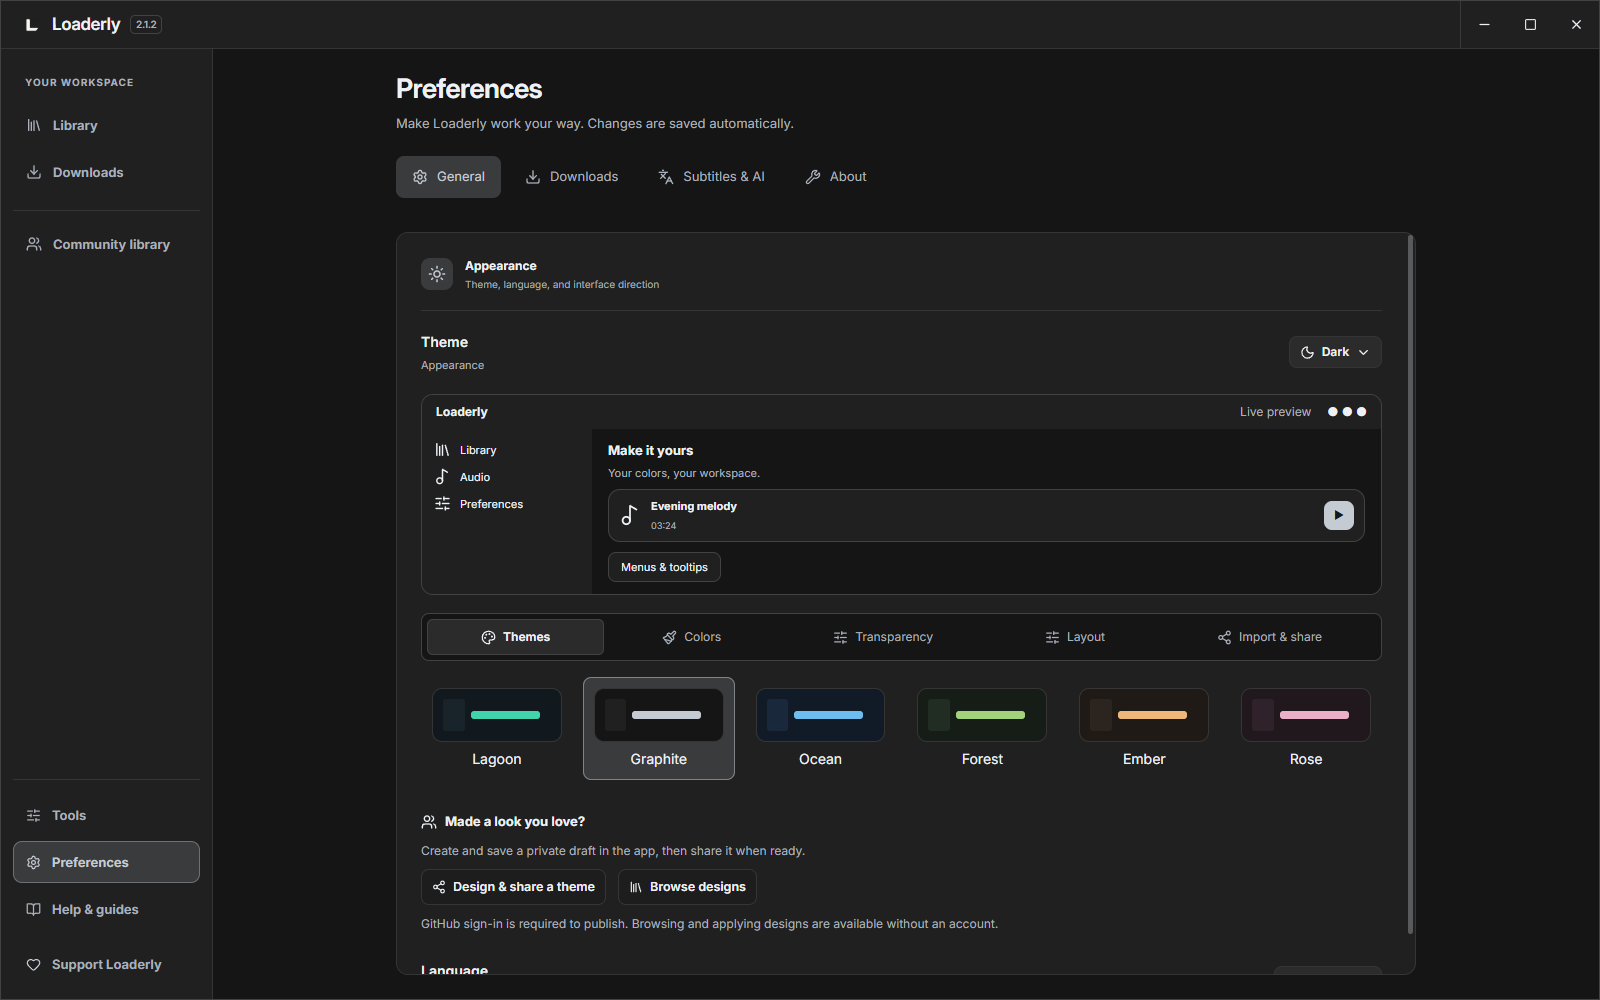Click the Made a look you love heading
This screenshot has height=1000, width=1600.
515,822
